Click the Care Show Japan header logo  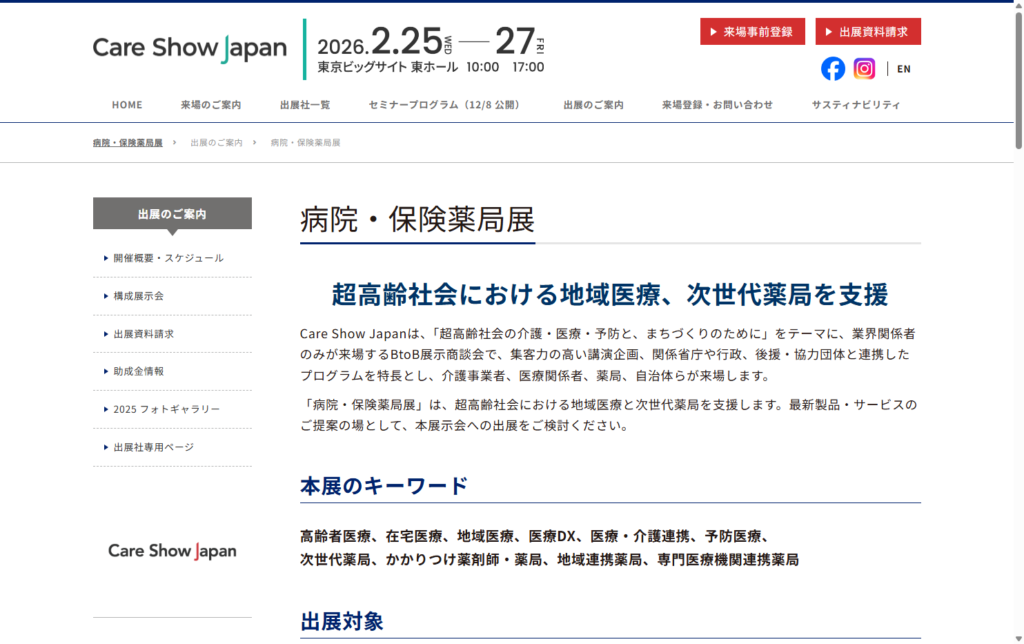pos(189,46)
